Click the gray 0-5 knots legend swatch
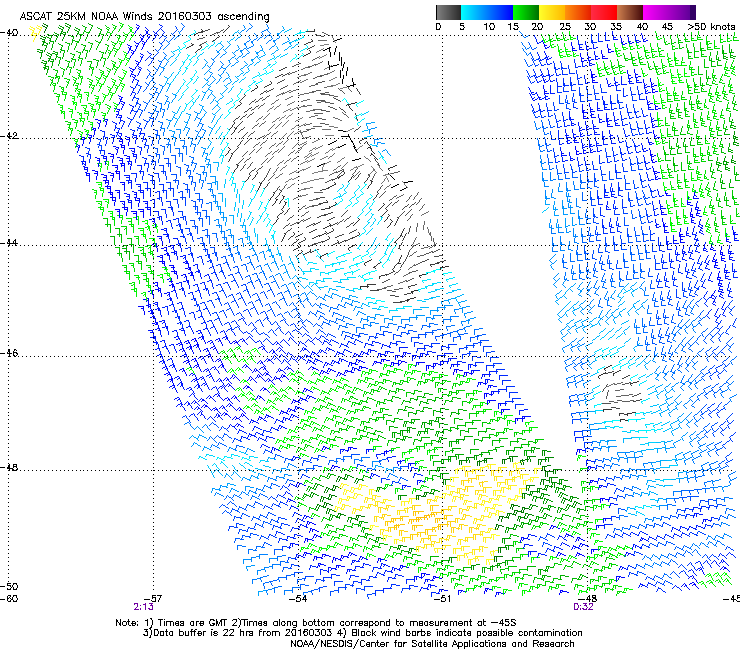The height and width of the screenshot is (650, 740). pos(448,12)
